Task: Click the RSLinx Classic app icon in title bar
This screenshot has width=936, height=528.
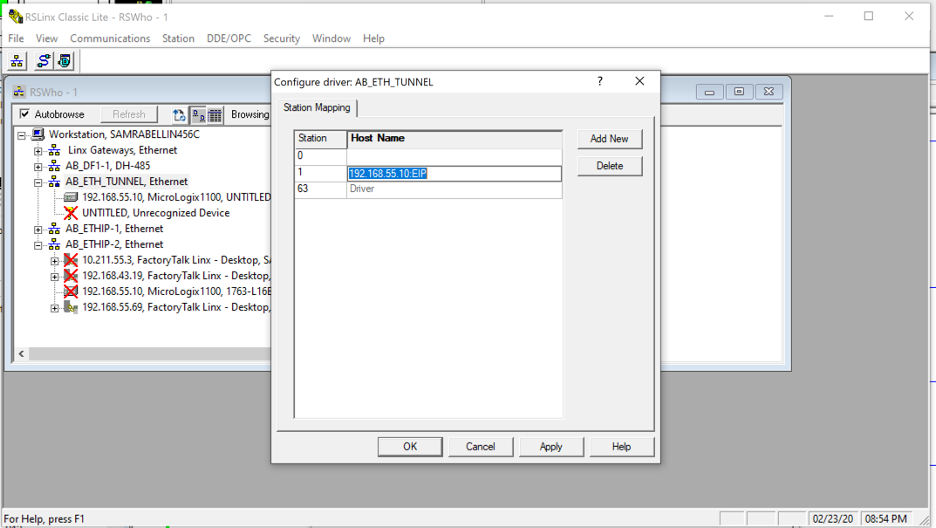Action: (x=15, y=17)
